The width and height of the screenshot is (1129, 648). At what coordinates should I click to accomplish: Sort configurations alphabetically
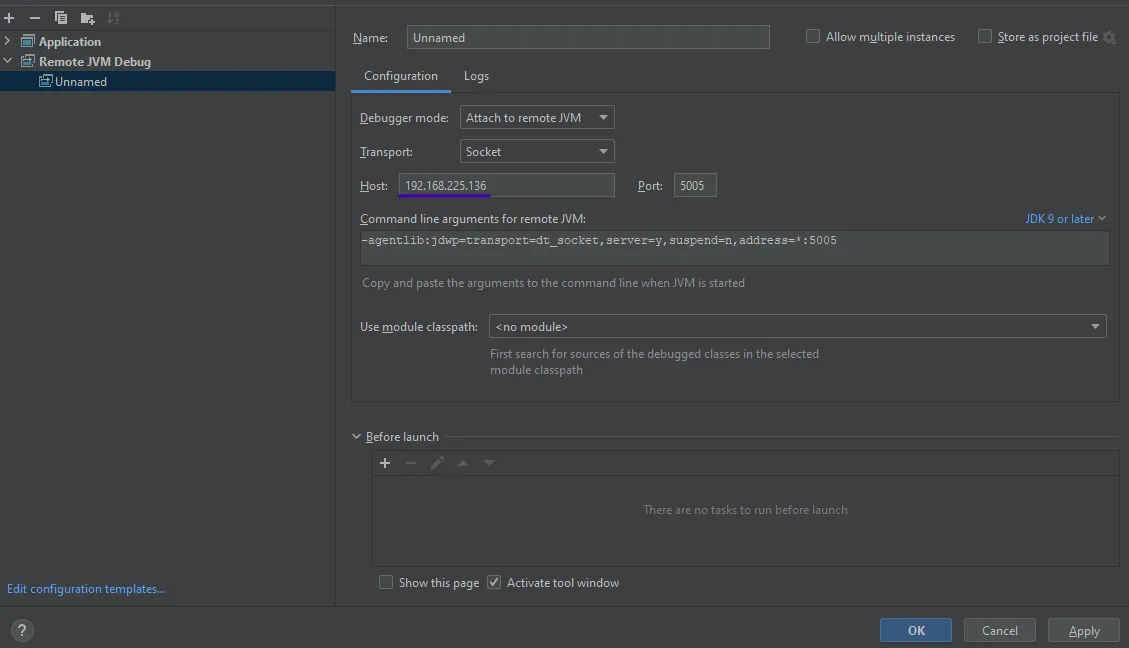tap(113, 17)
